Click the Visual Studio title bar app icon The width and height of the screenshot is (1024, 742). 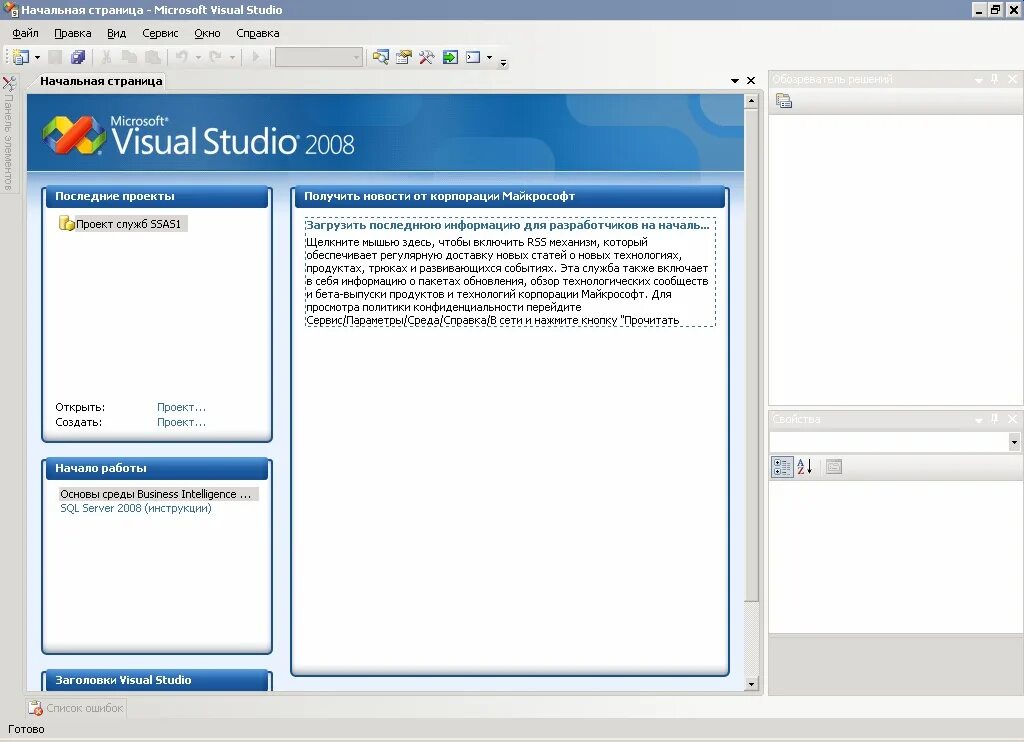tap(10, 10)
